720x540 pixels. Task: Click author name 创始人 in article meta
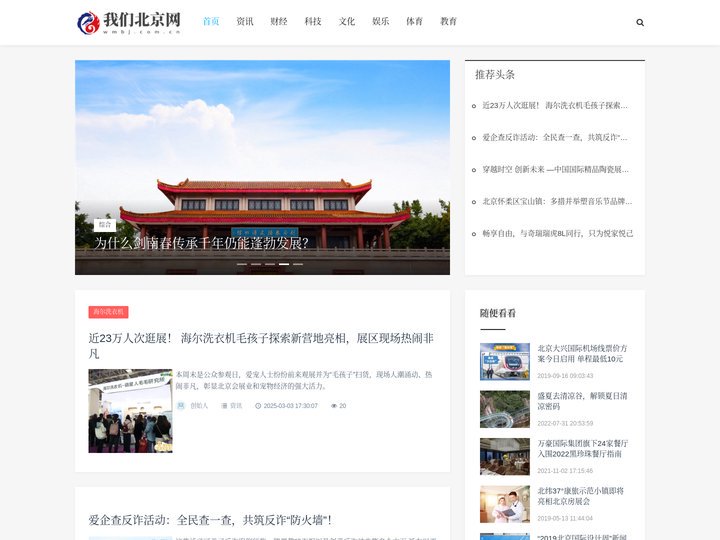(x=199, y=405)
